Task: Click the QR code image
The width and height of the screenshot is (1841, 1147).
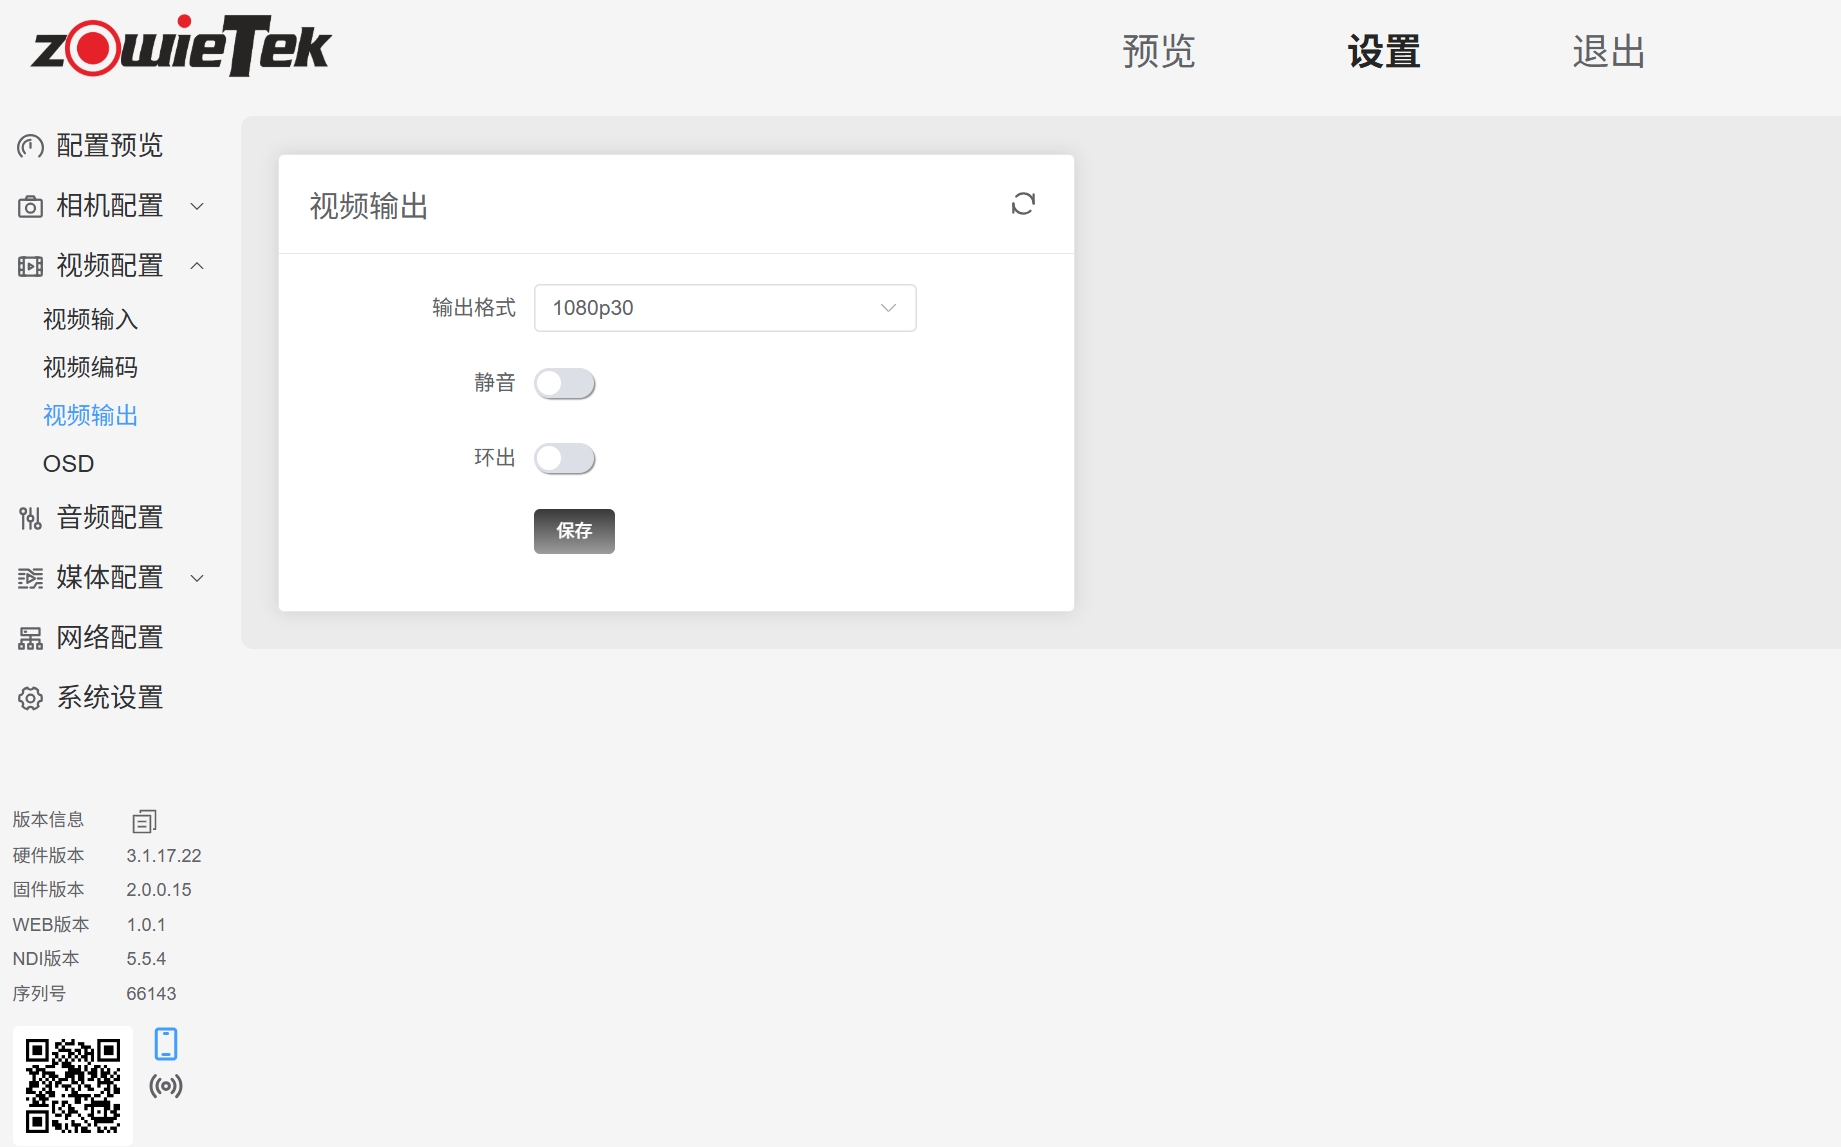Action: pos(73,1085)
